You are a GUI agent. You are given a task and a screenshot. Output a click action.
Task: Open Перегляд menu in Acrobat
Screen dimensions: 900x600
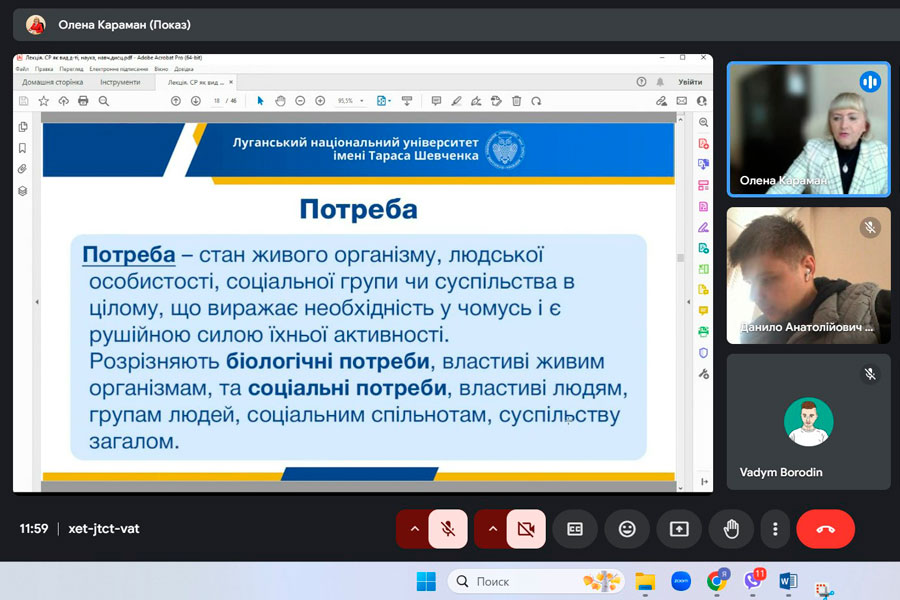tap(71, 69)
